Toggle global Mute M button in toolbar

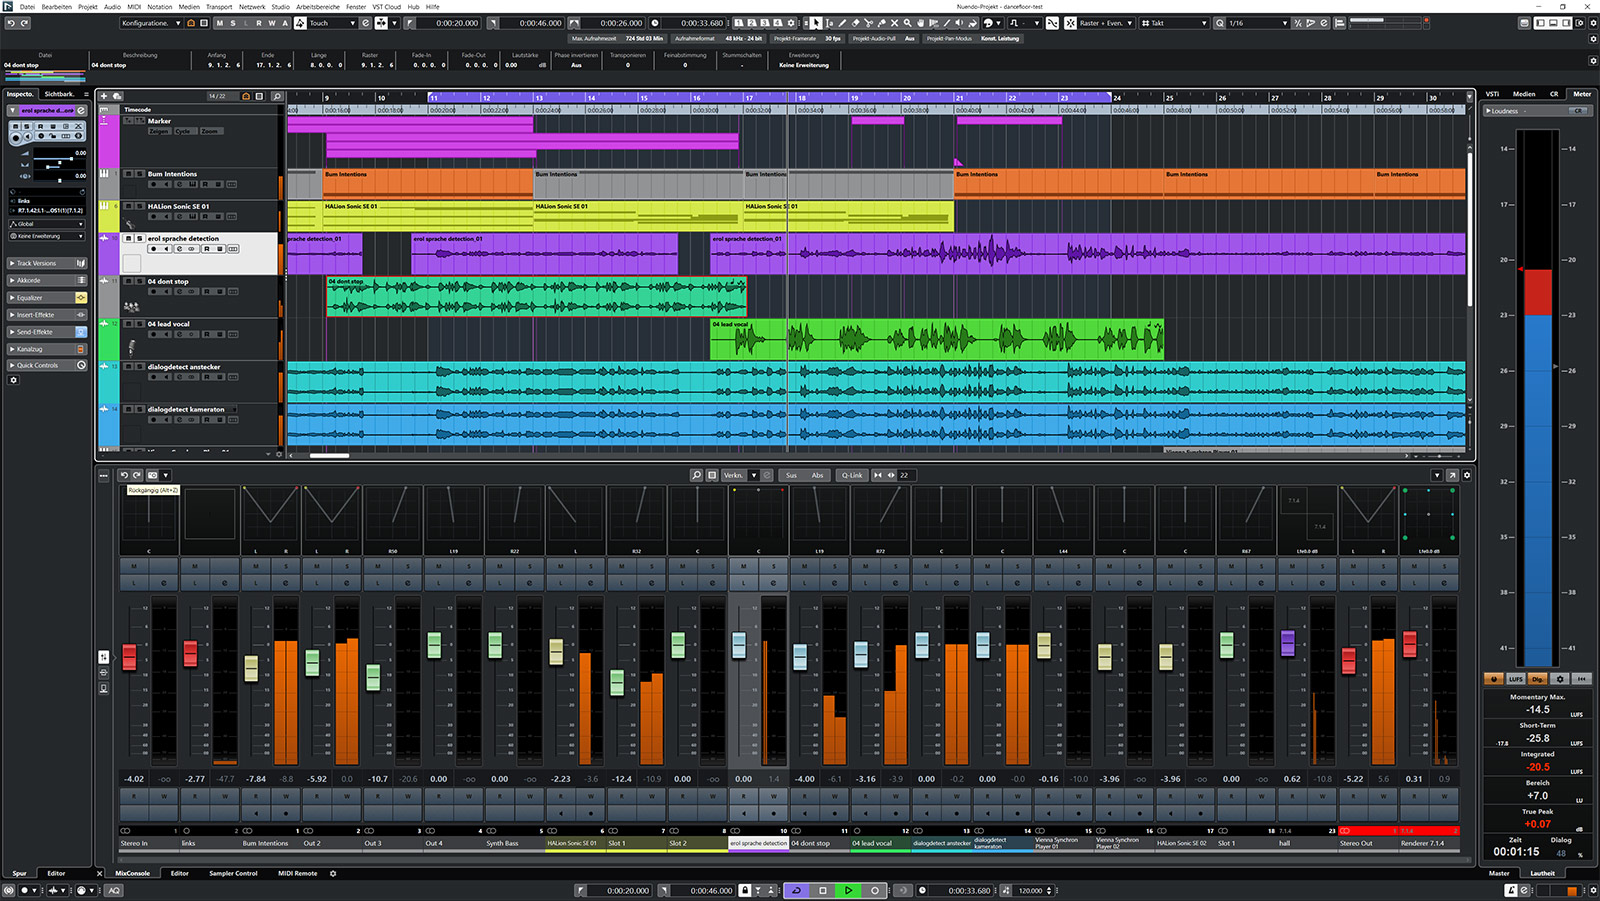[x=220, y=23]
